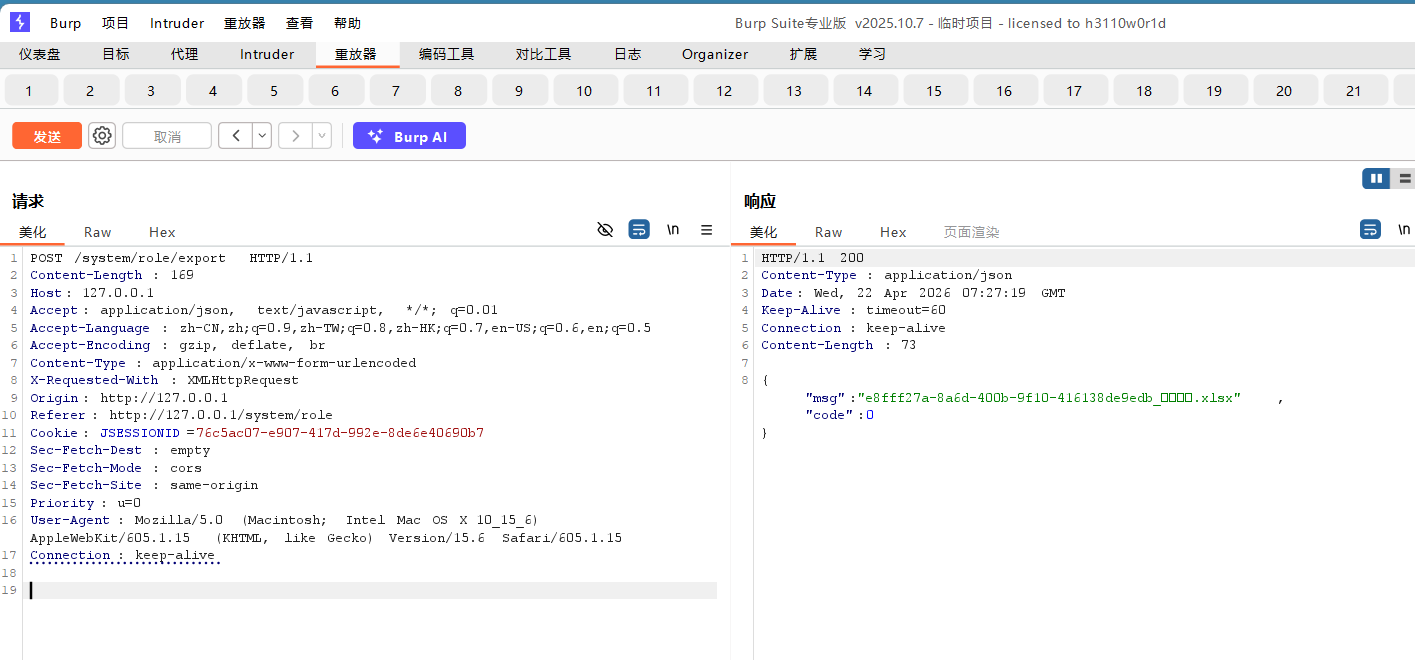Select repeater tab 9

point(518,91)
